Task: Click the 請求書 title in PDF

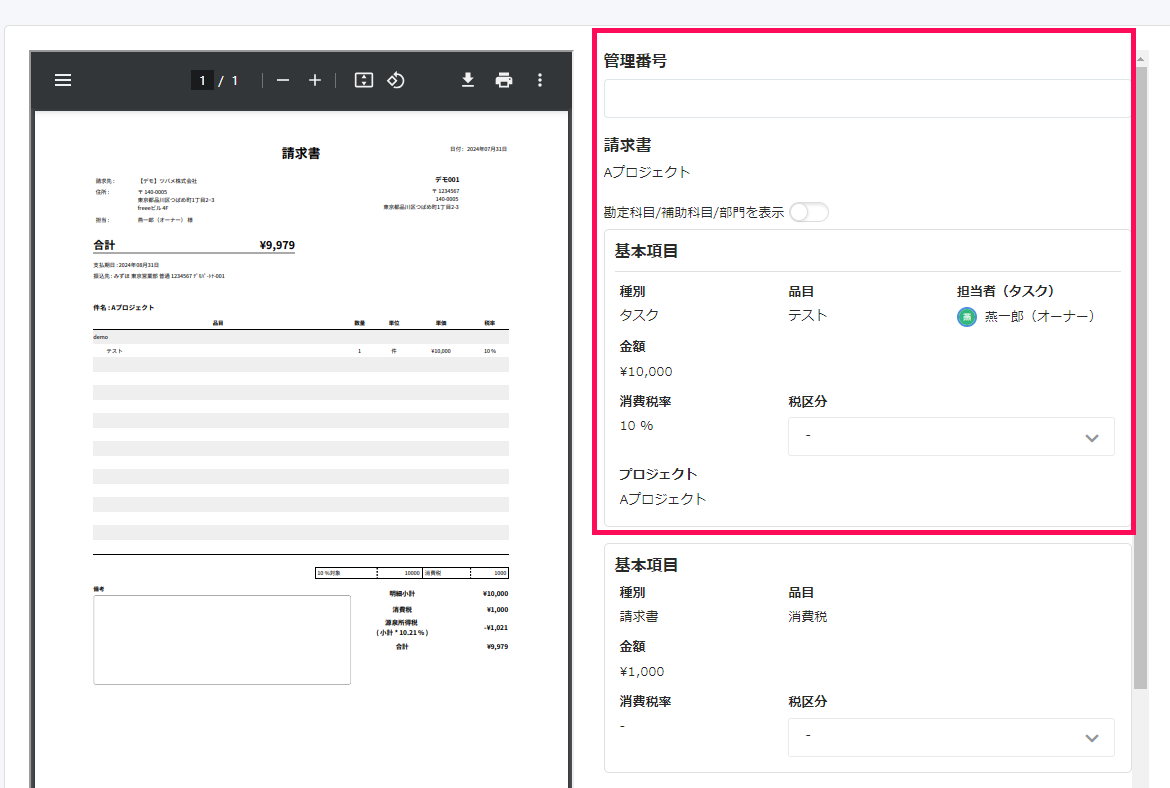Action: 301,153
